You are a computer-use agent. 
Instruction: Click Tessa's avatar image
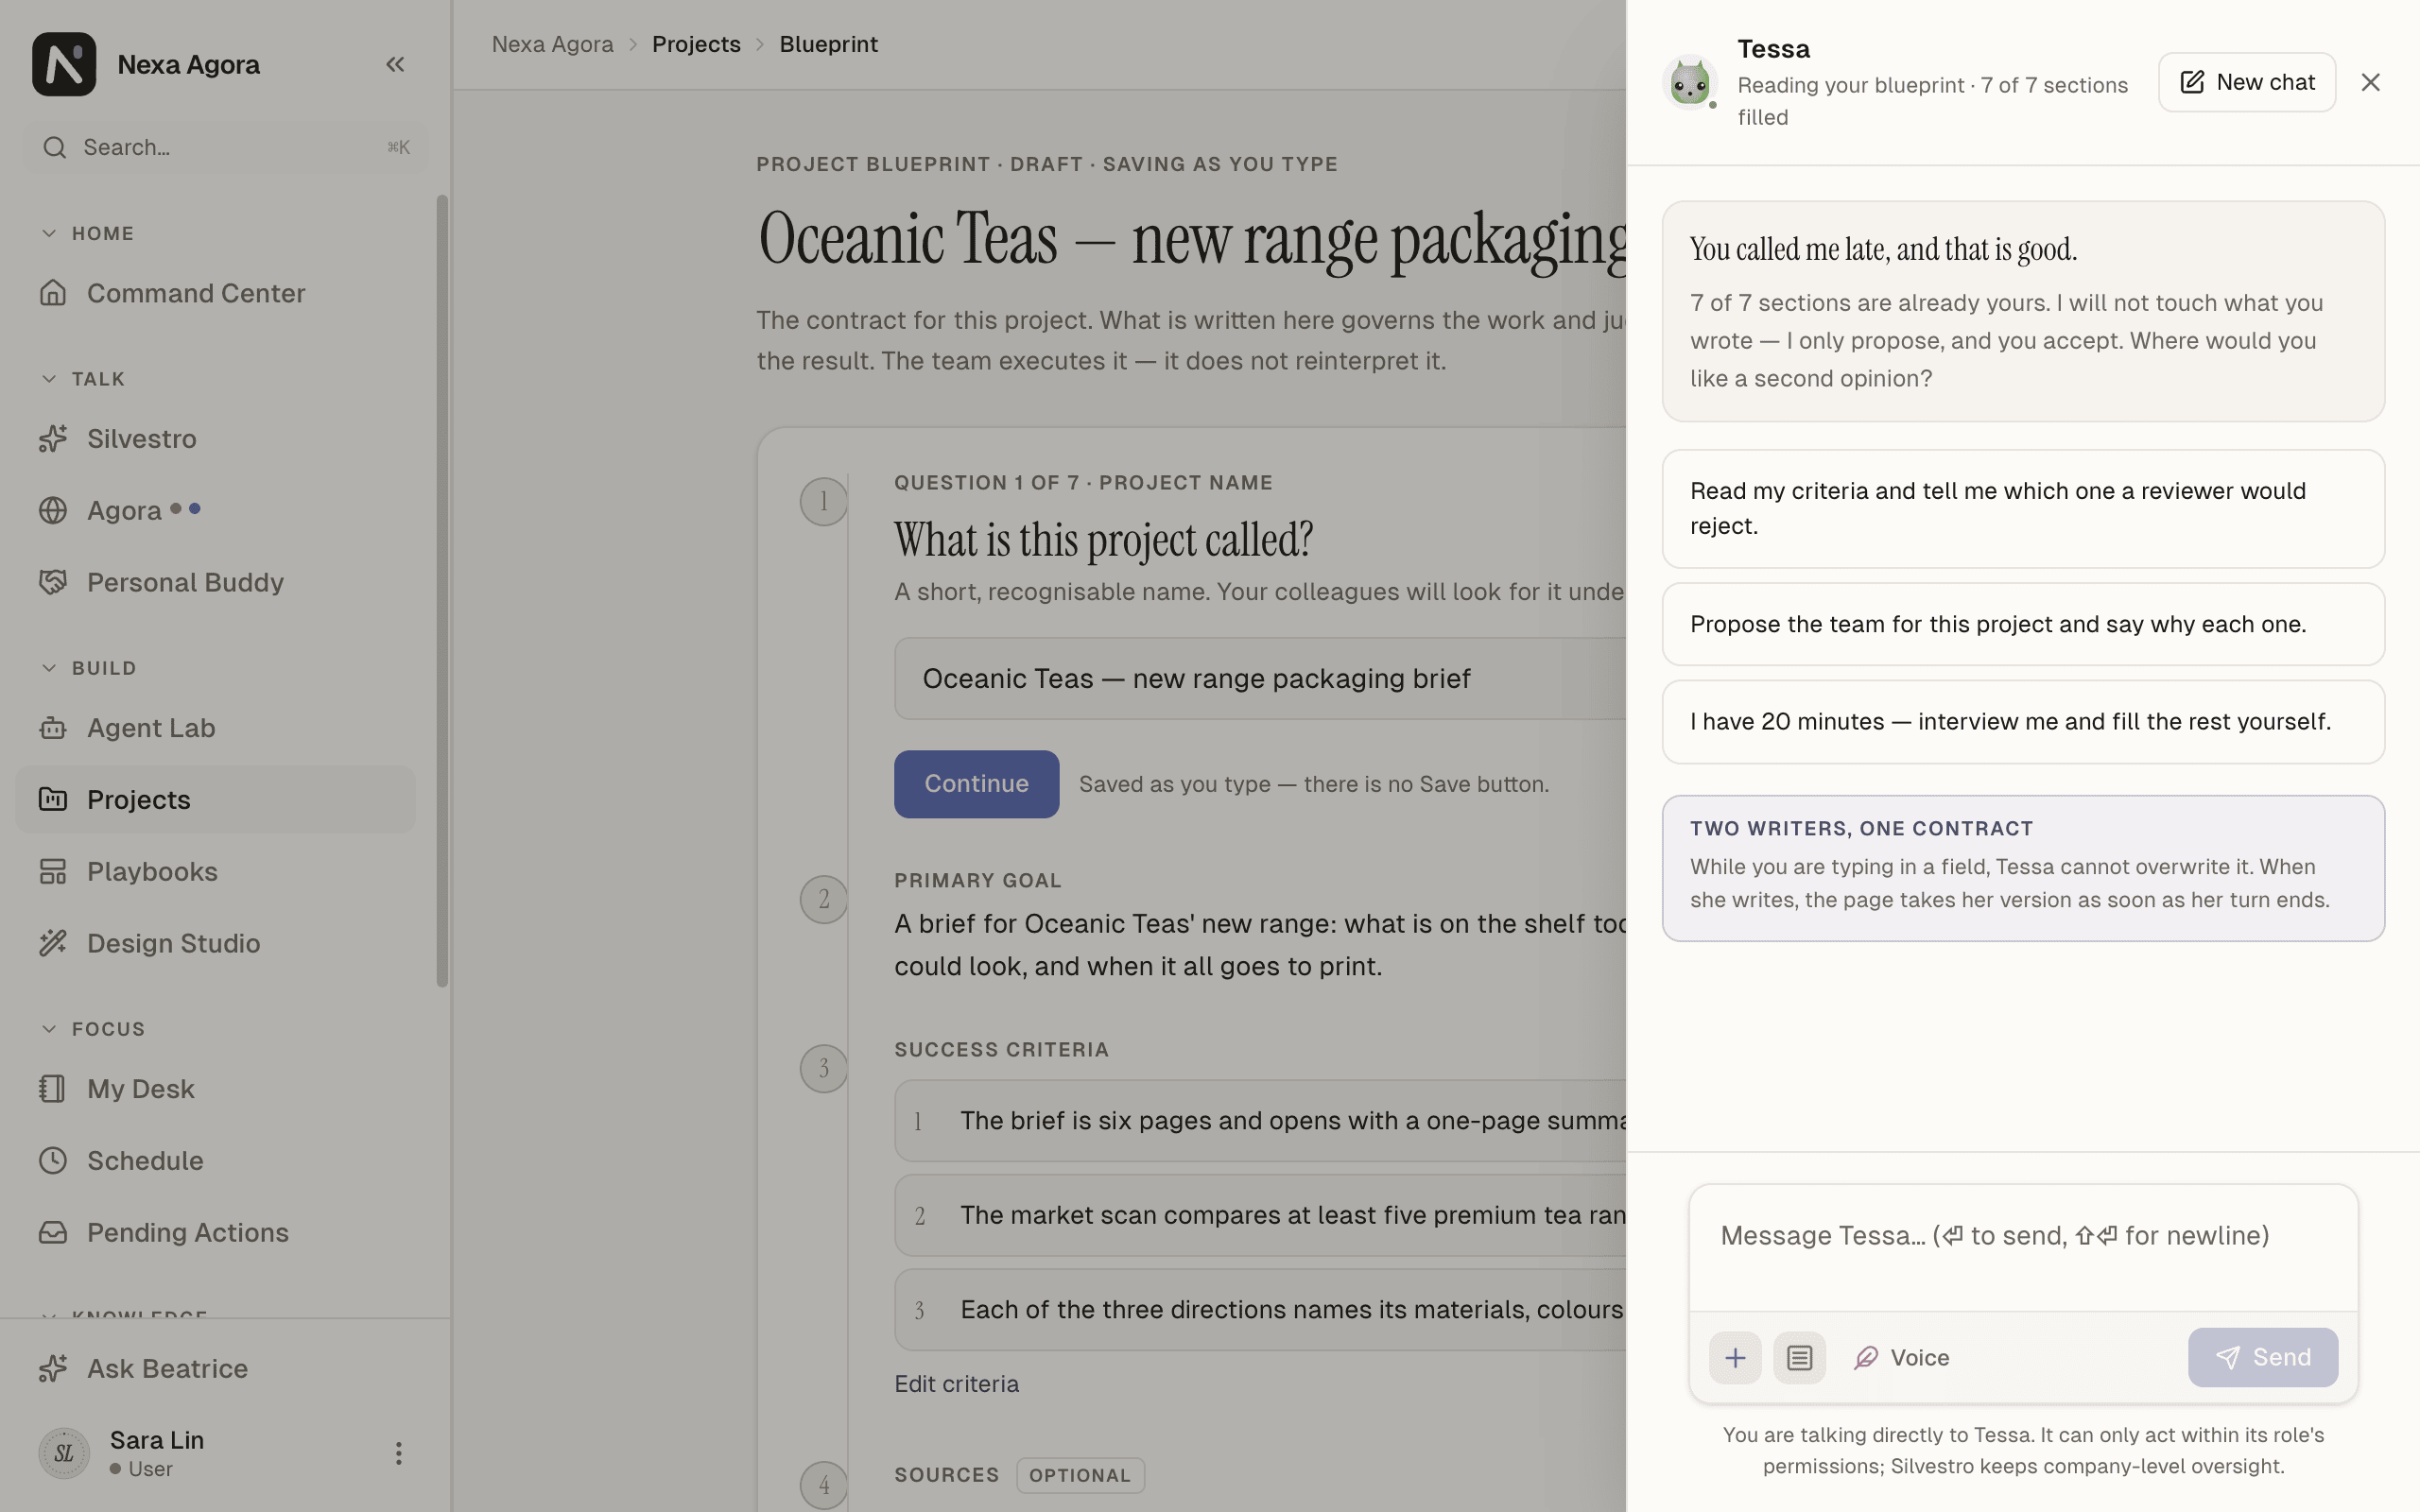pos(1690,83)
